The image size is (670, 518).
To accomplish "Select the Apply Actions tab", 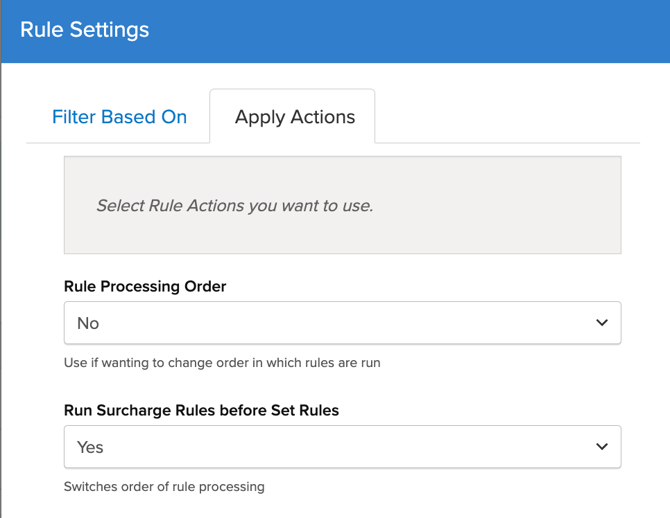I will [294, 117].
